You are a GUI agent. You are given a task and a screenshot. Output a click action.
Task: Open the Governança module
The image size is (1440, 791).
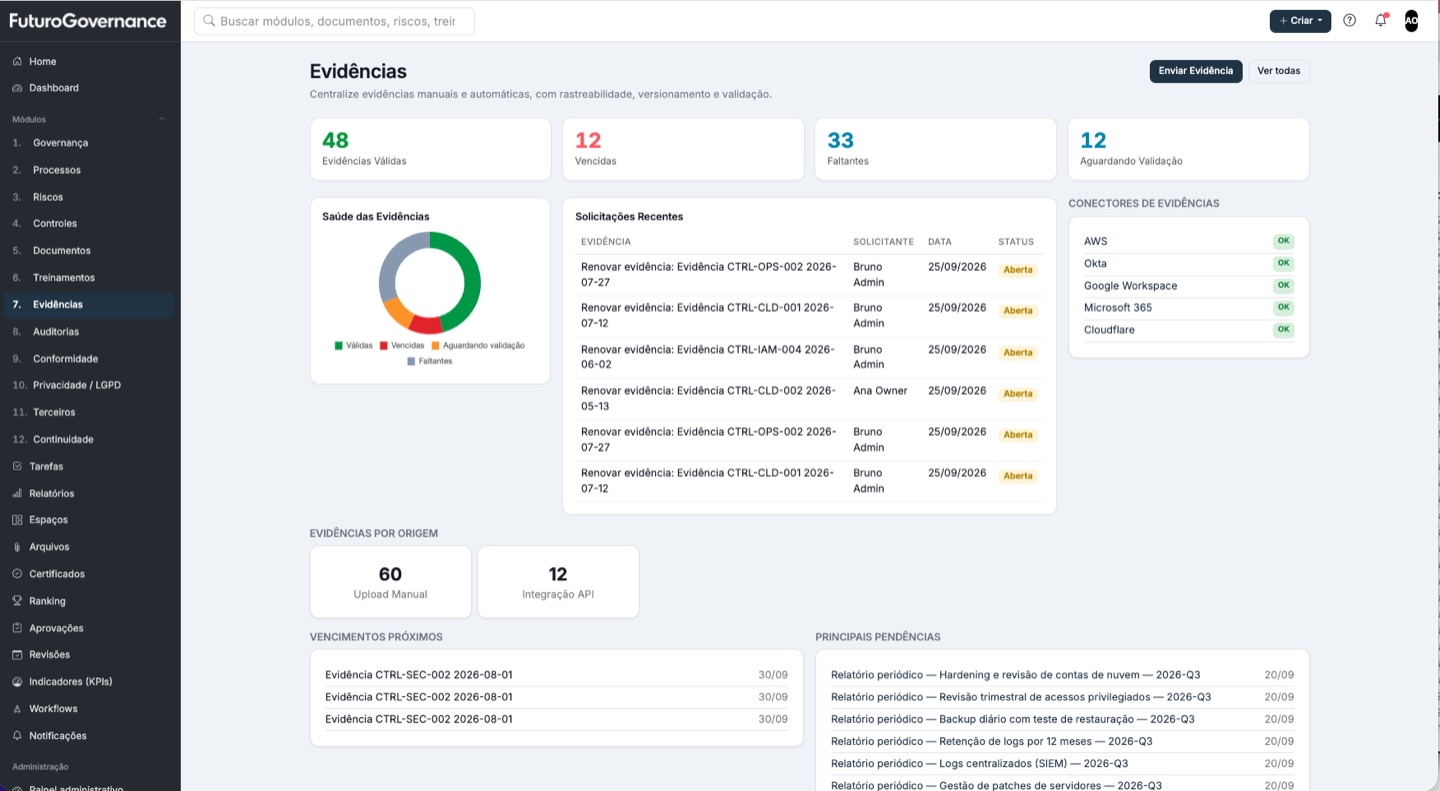click(90, 143)
